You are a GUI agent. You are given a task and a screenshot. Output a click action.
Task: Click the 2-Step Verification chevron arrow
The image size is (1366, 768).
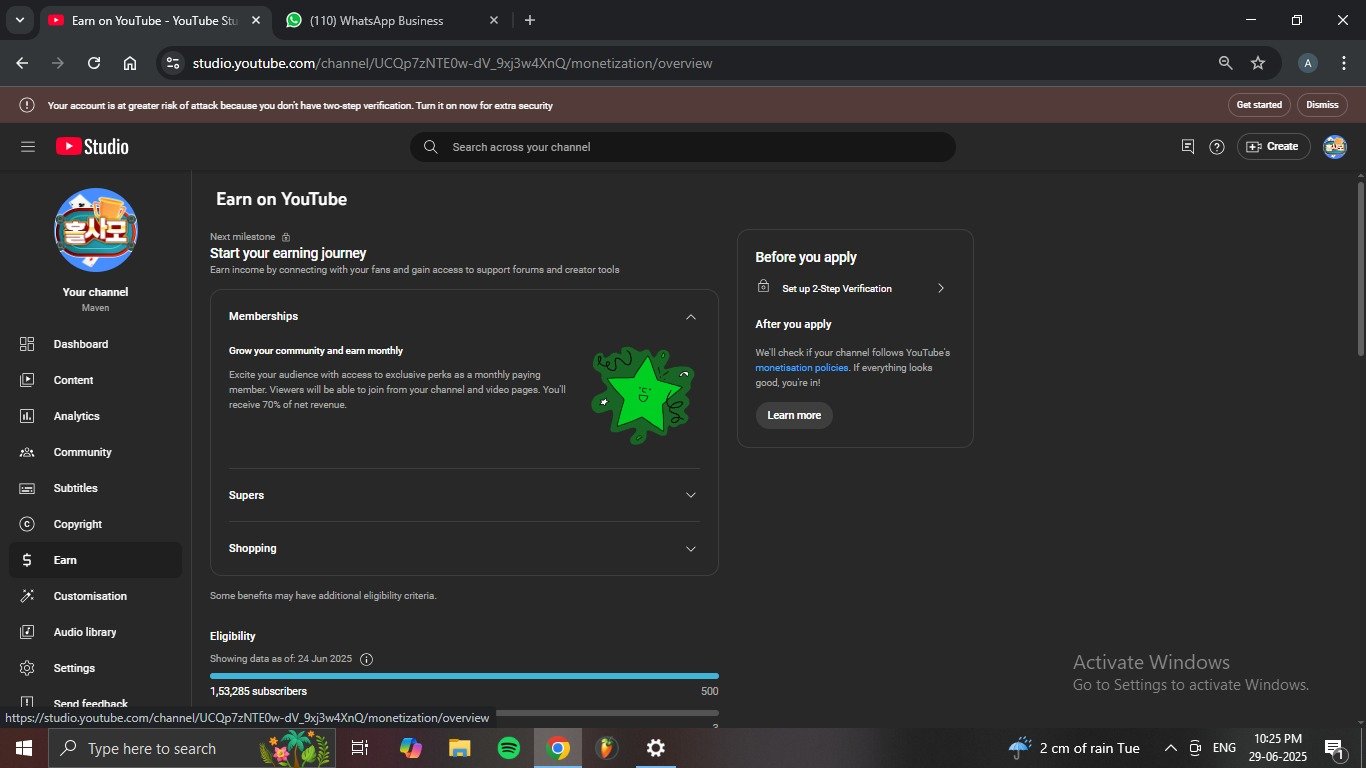point(940,288)
